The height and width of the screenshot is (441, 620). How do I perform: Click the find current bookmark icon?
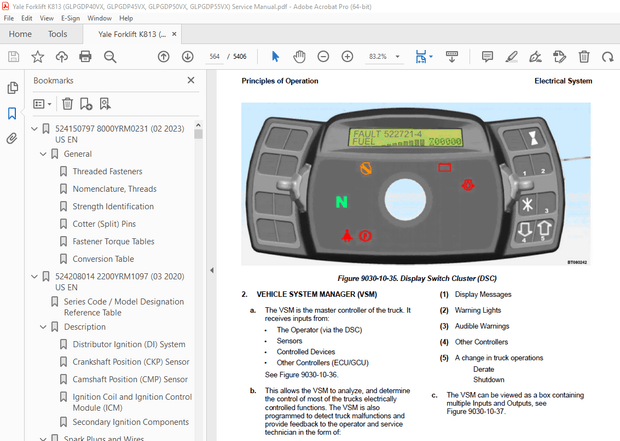point(105,104)
